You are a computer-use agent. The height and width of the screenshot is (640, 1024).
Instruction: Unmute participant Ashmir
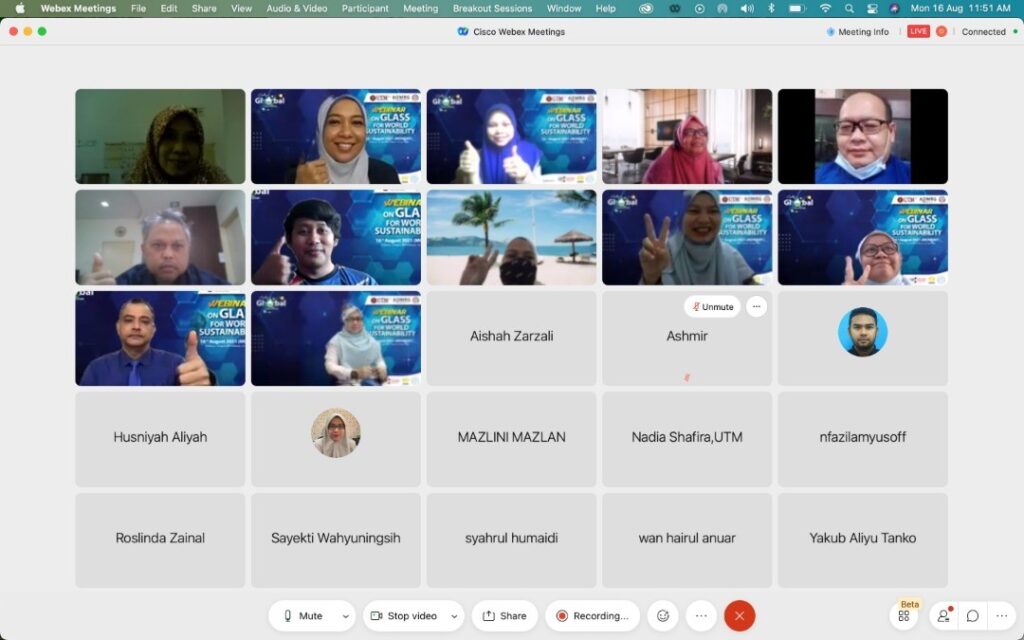point(712,306)
